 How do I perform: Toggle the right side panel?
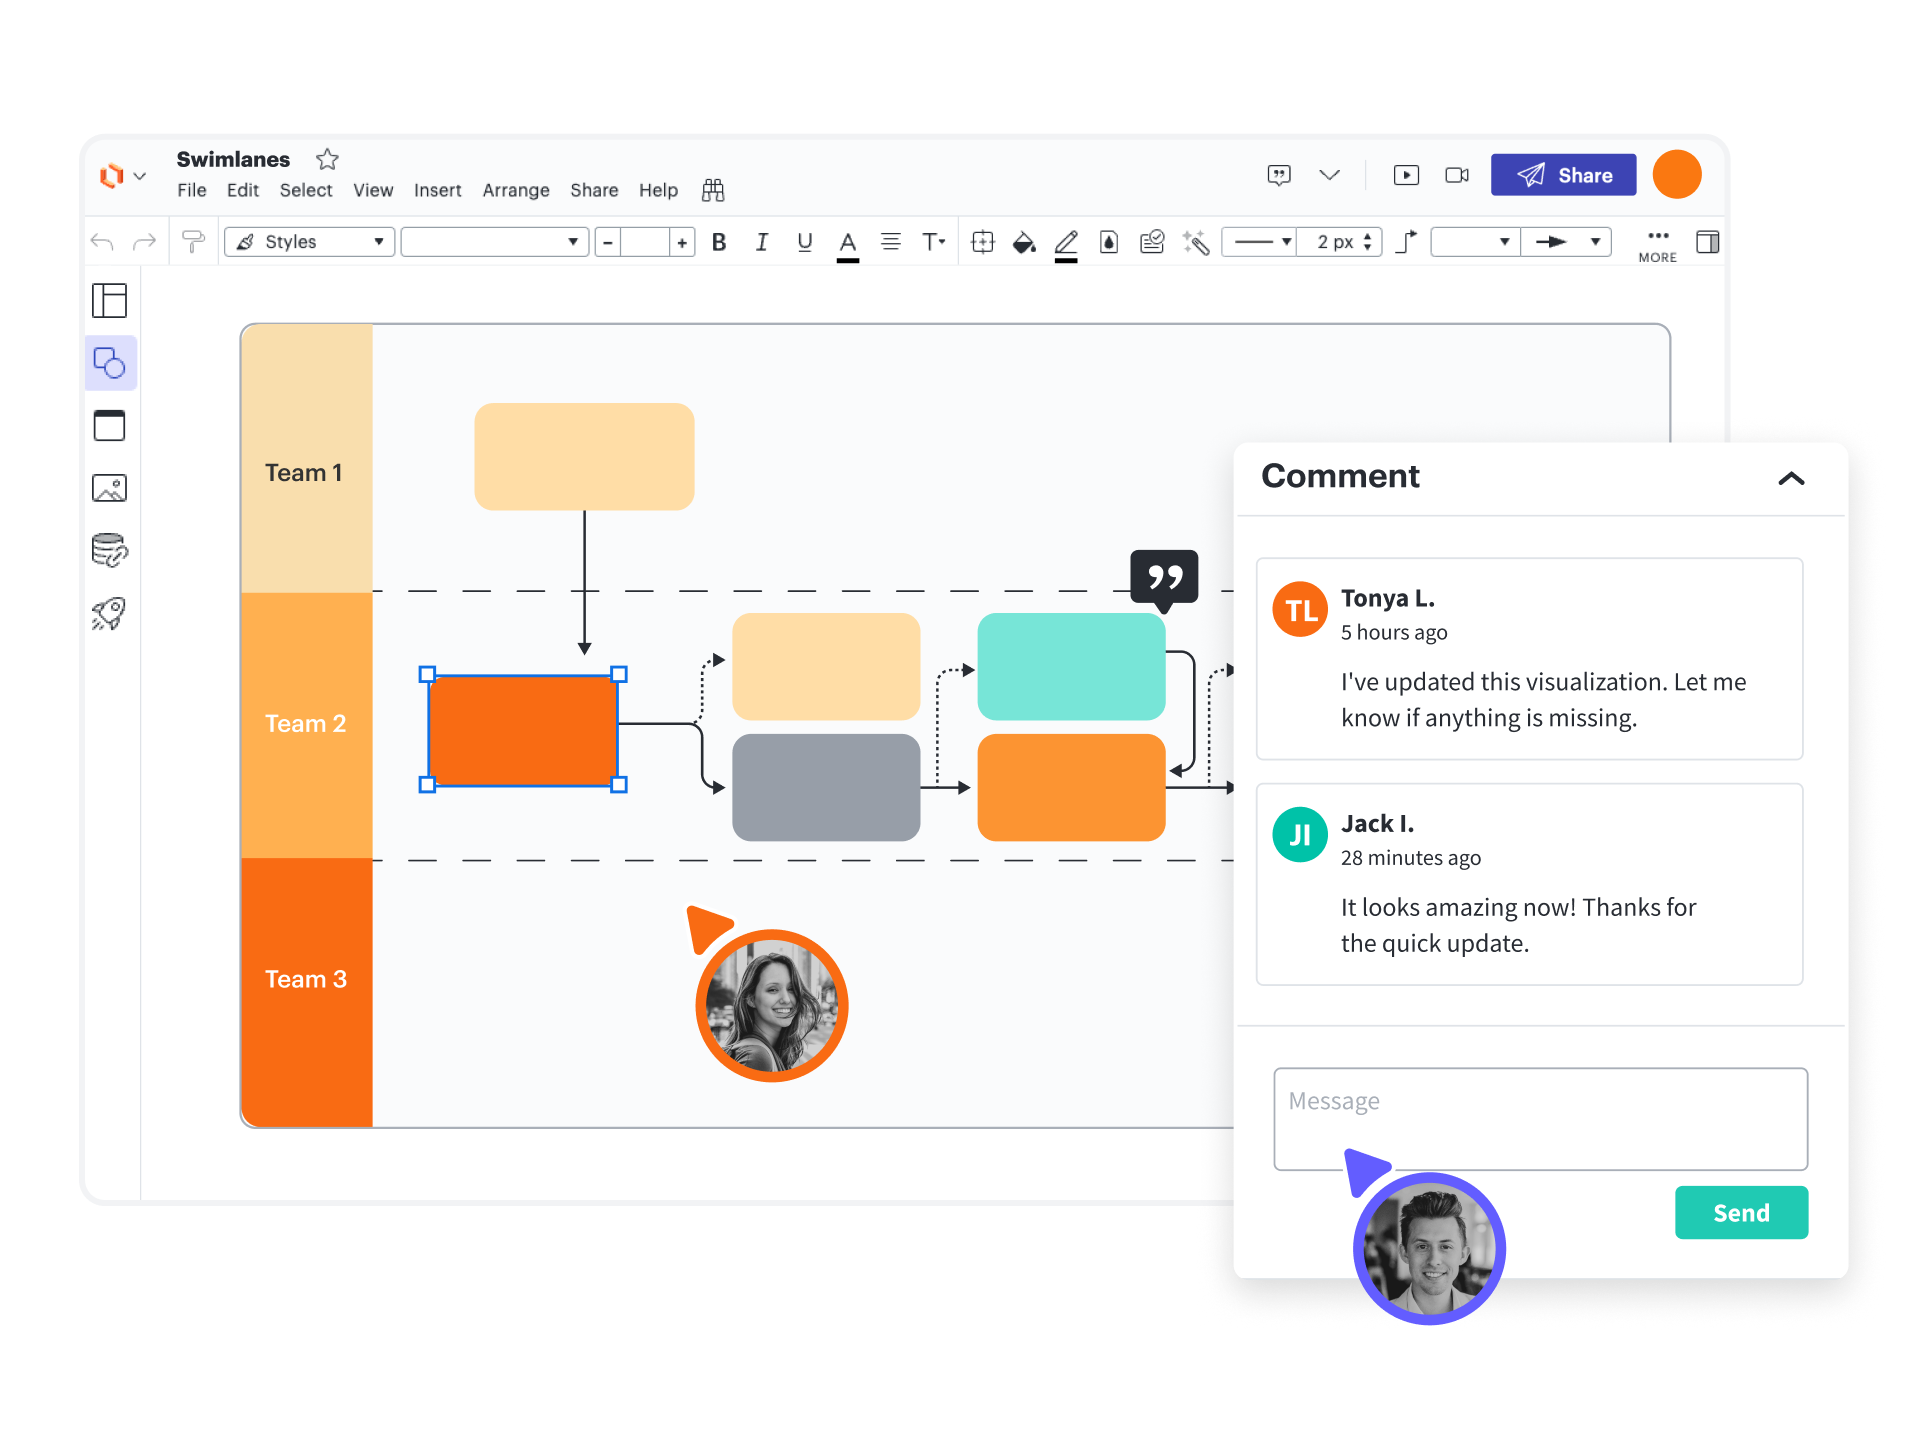coord(1707,242)
